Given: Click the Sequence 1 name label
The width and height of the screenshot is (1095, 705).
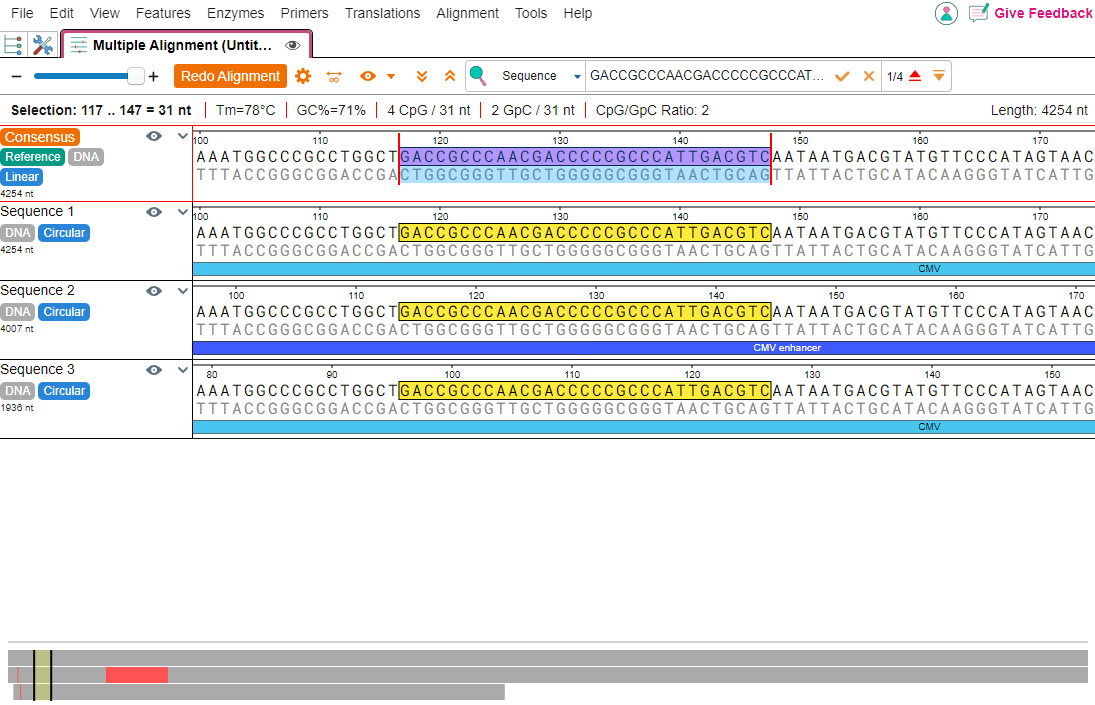Looking at the screenshot, I should tap(37, 212).
